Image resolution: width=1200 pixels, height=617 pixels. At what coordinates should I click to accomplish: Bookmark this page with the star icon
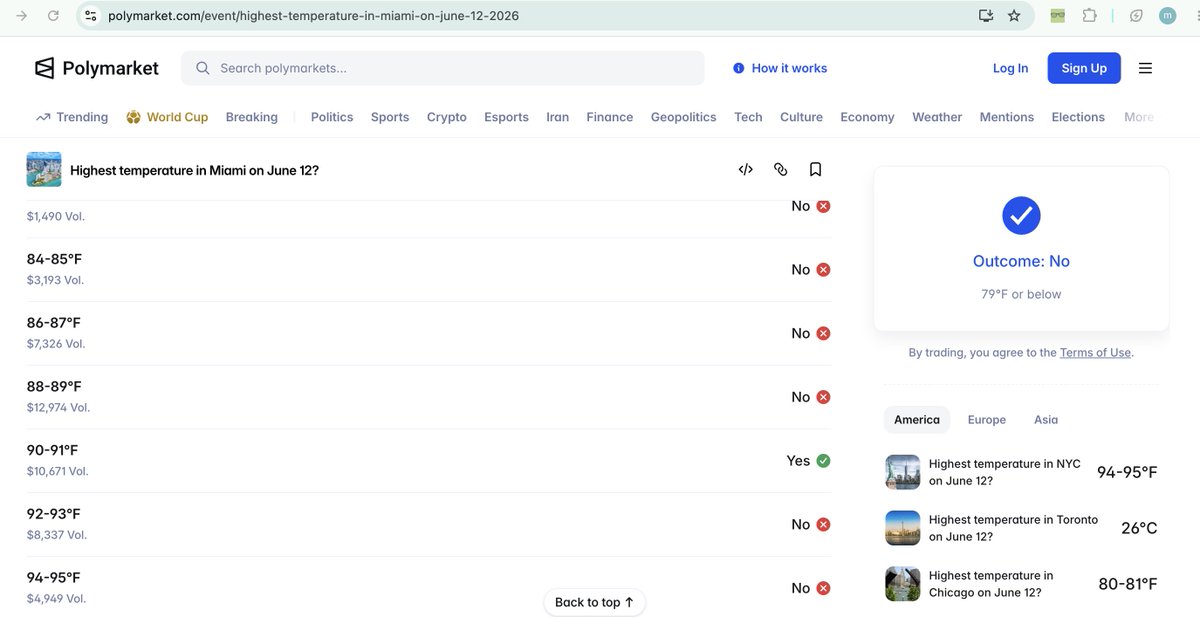[x=1014, y=16]
